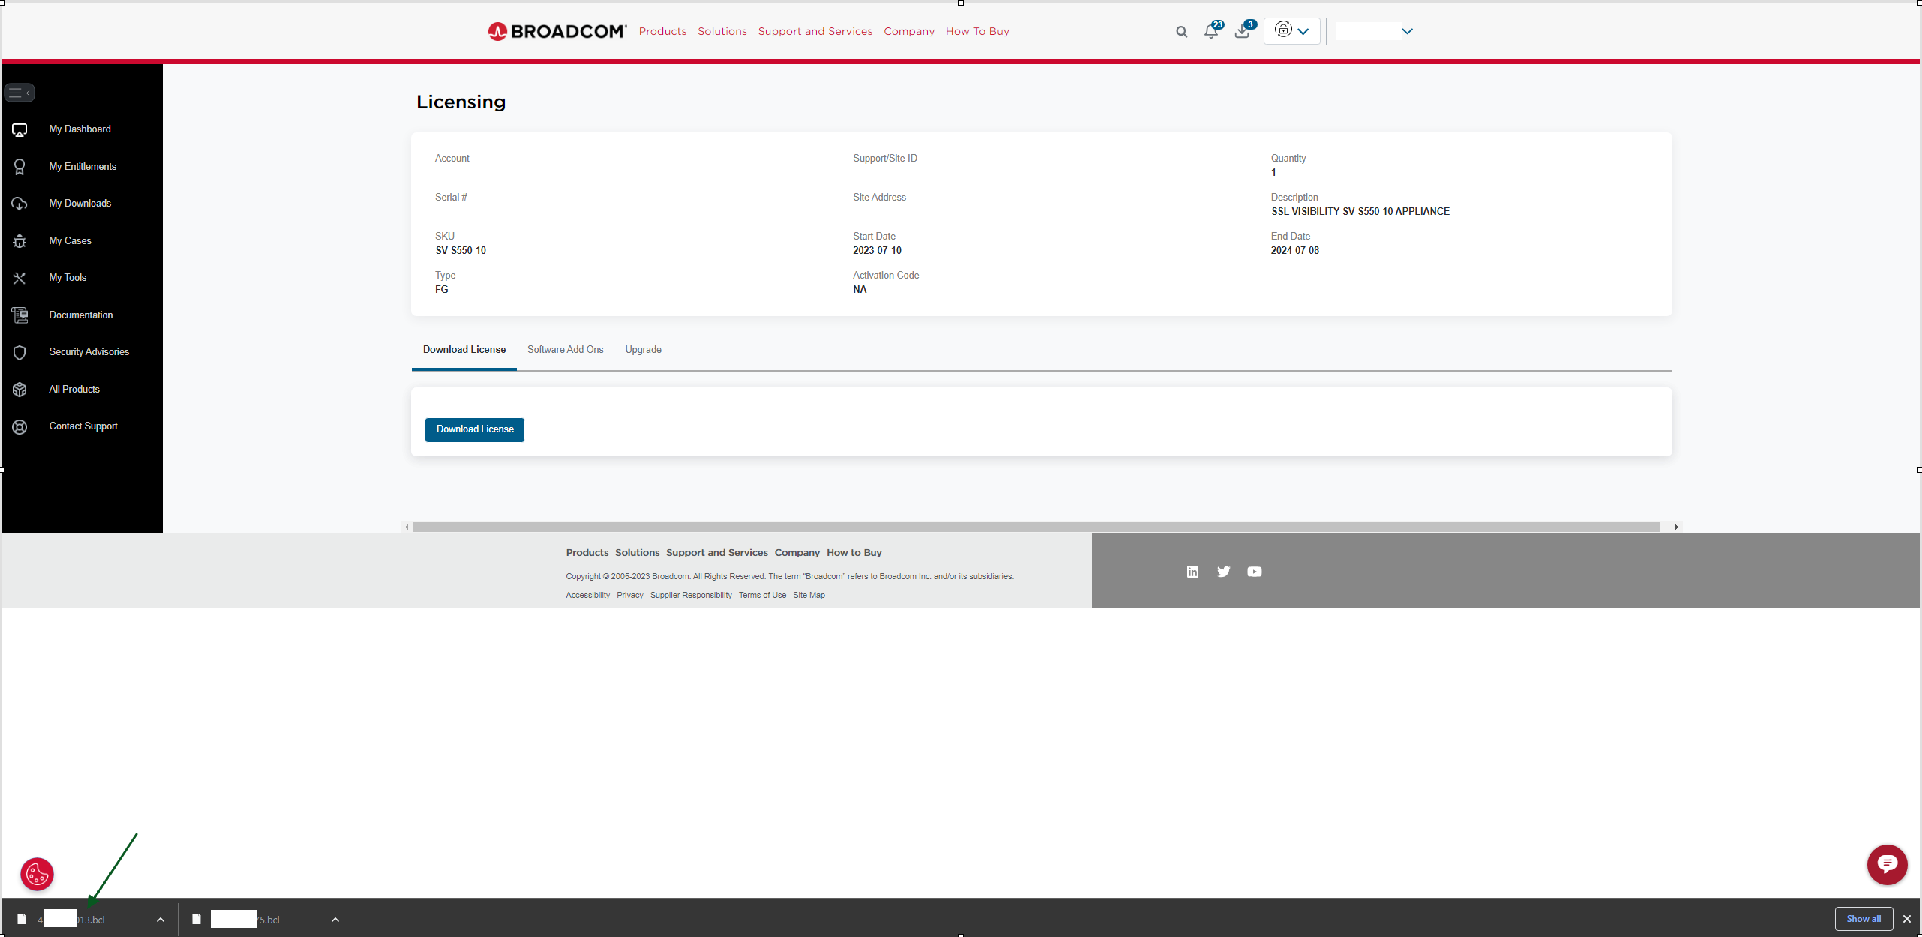Open Support and Services header menu
The height and width of the screenshot is (937, 1922).
click(815, 31)
